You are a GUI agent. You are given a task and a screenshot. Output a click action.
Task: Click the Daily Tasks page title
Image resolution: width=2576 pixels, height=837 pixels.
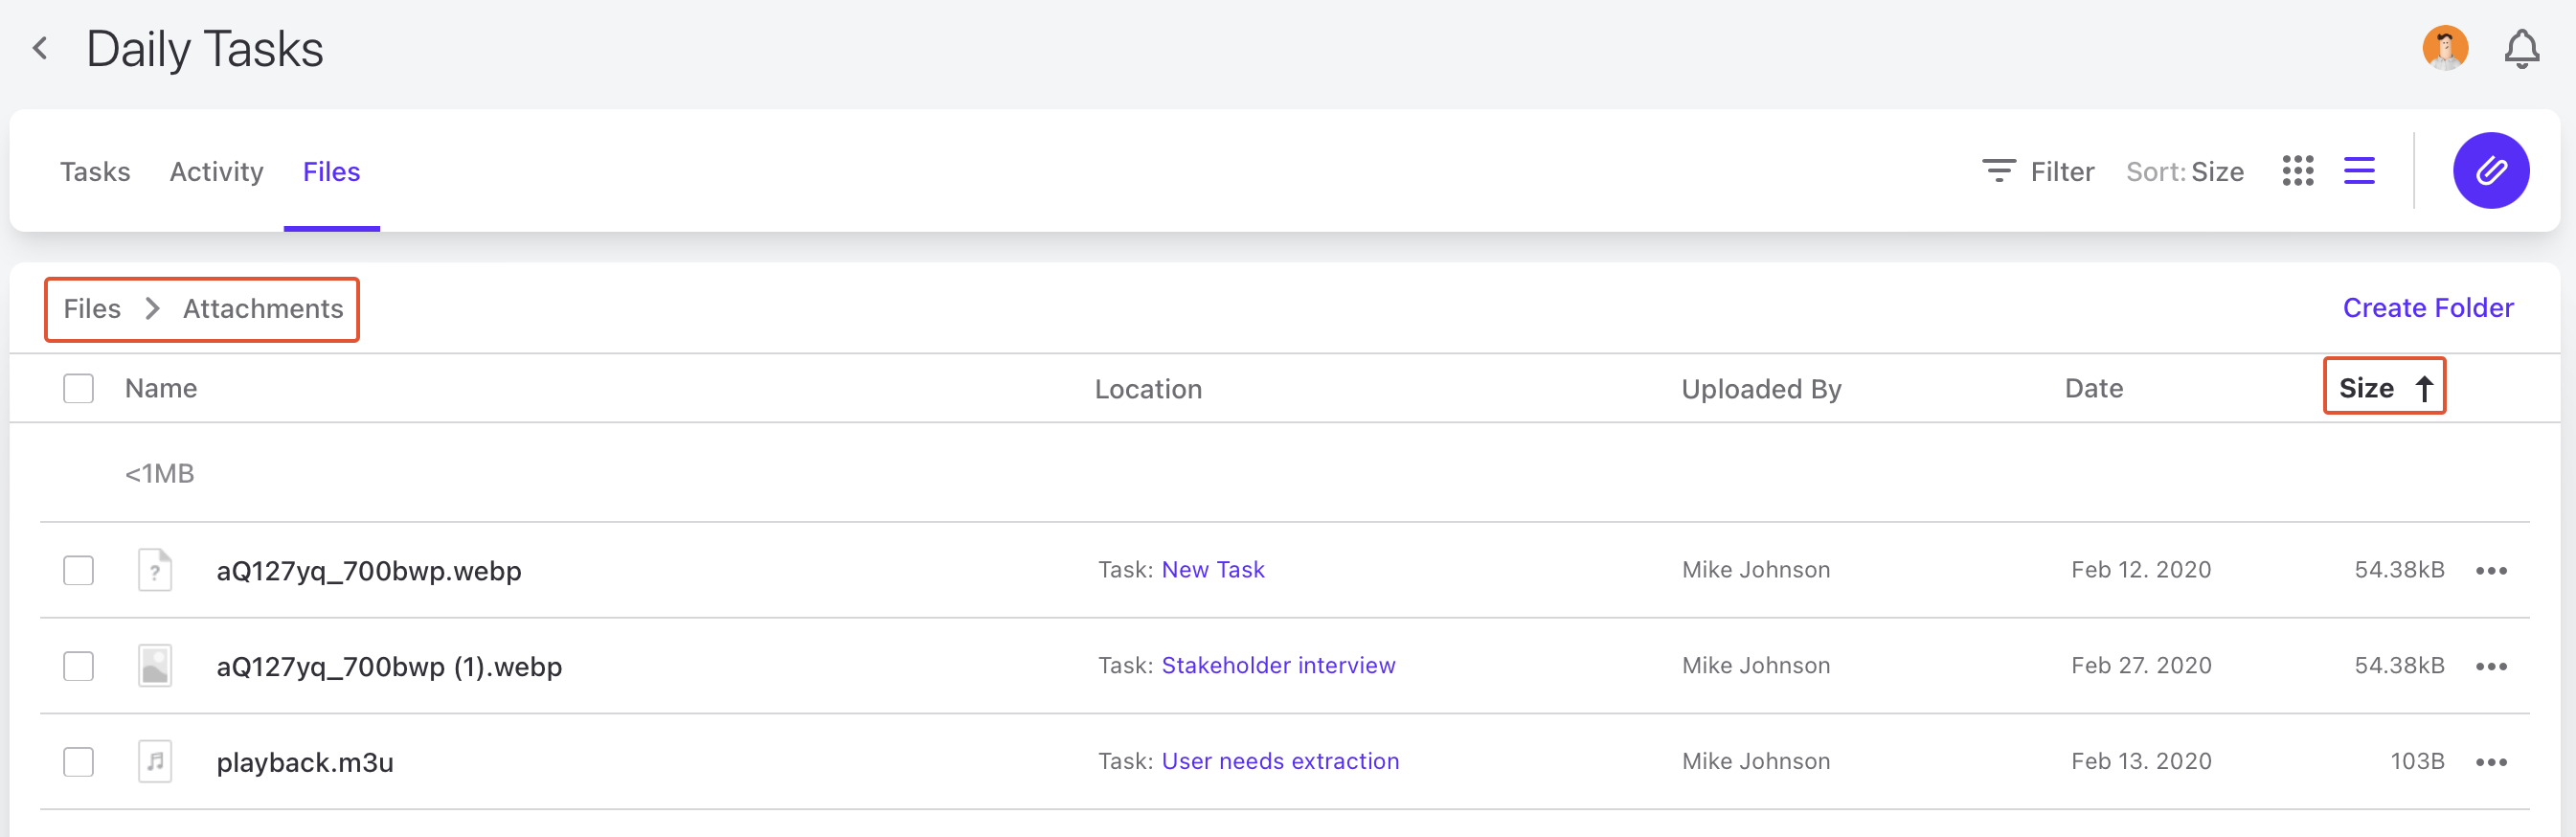205,49
